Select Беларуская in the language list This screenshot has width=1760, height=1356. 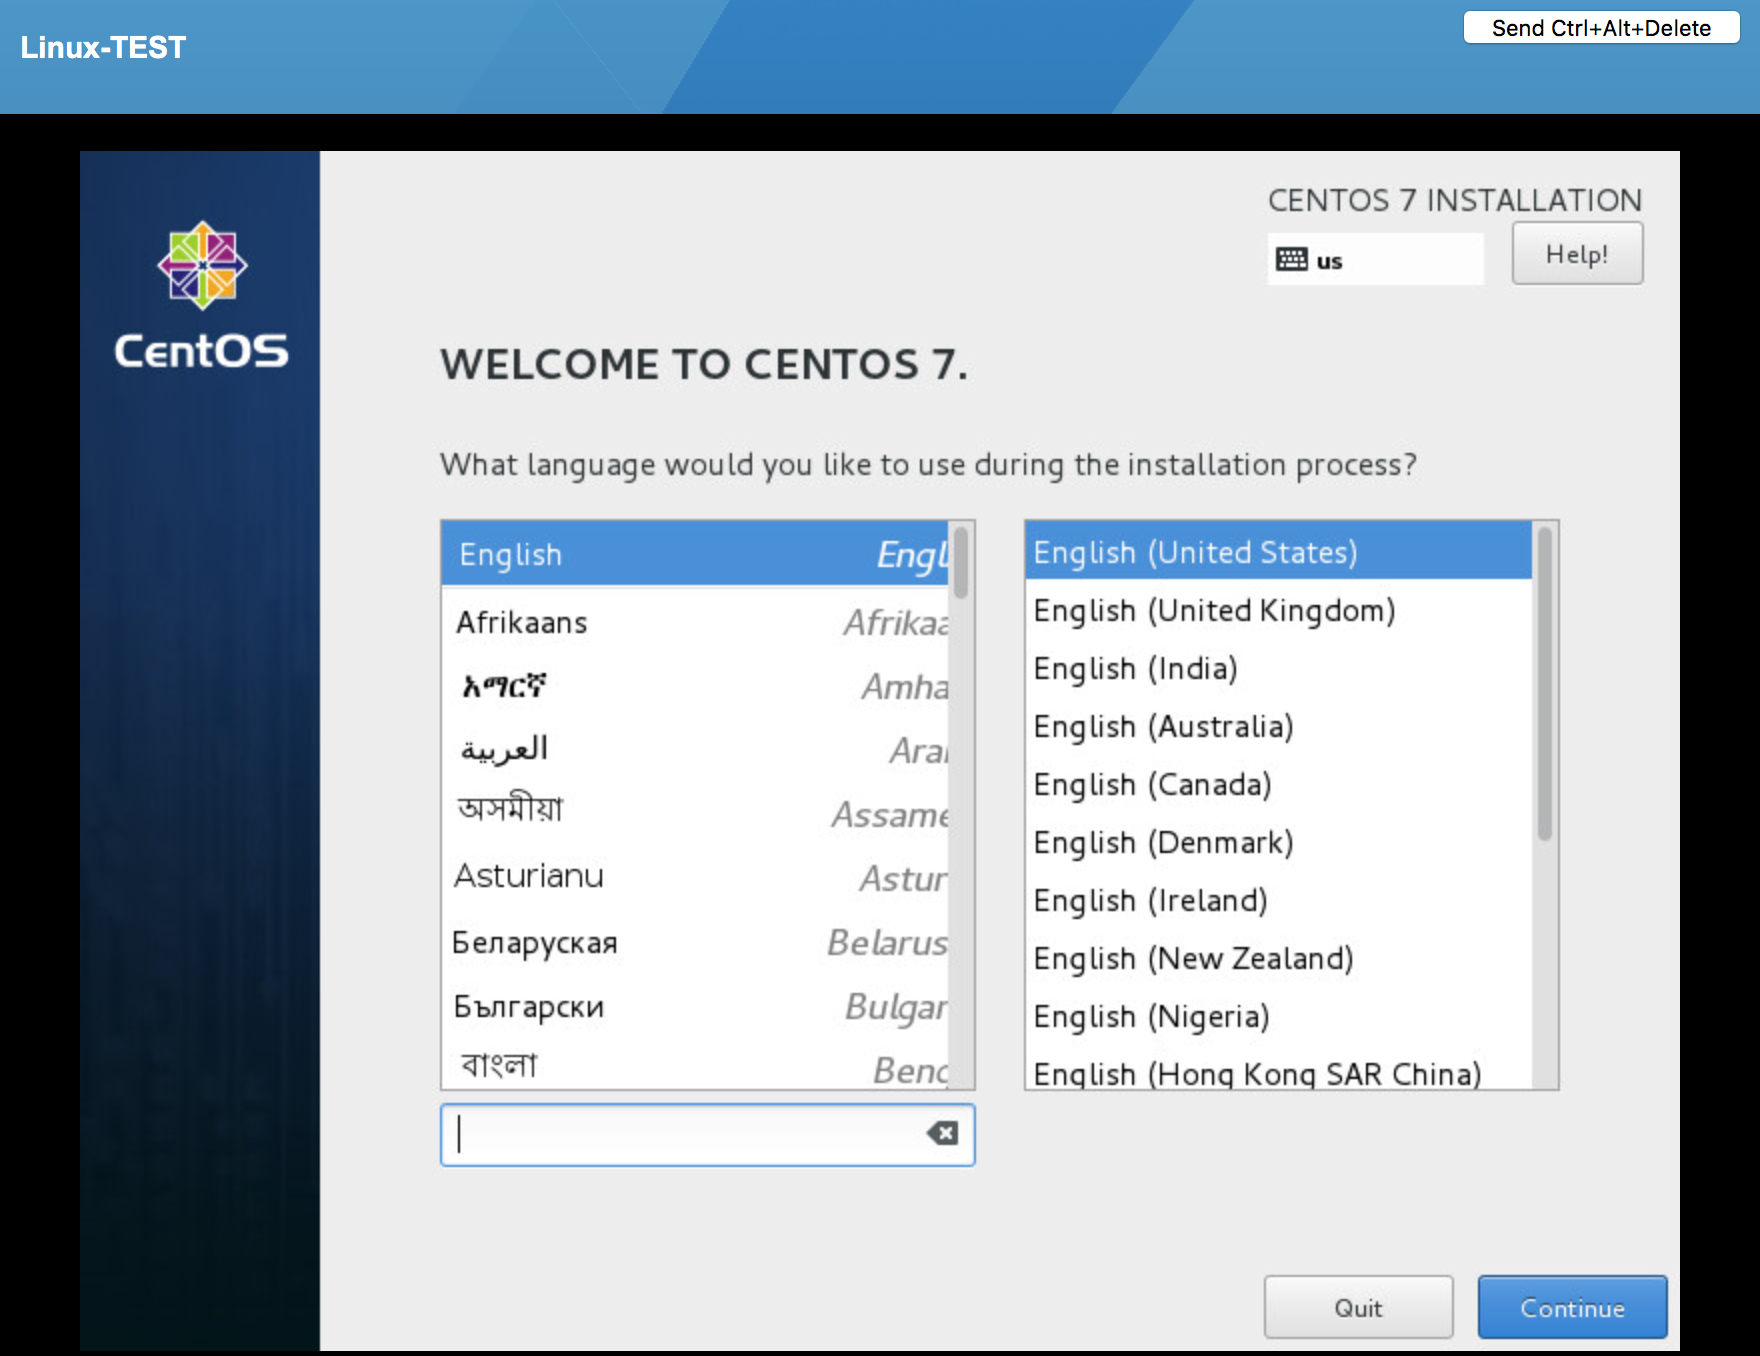click(x=695, y=942)
